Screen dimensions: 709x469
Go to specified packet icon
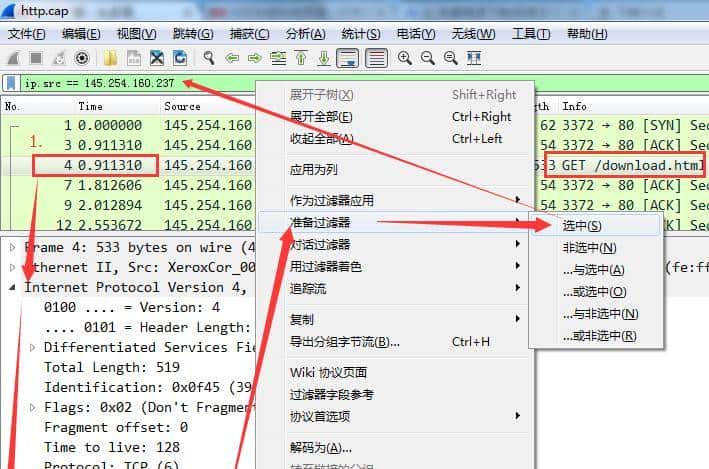click(278, 58)
